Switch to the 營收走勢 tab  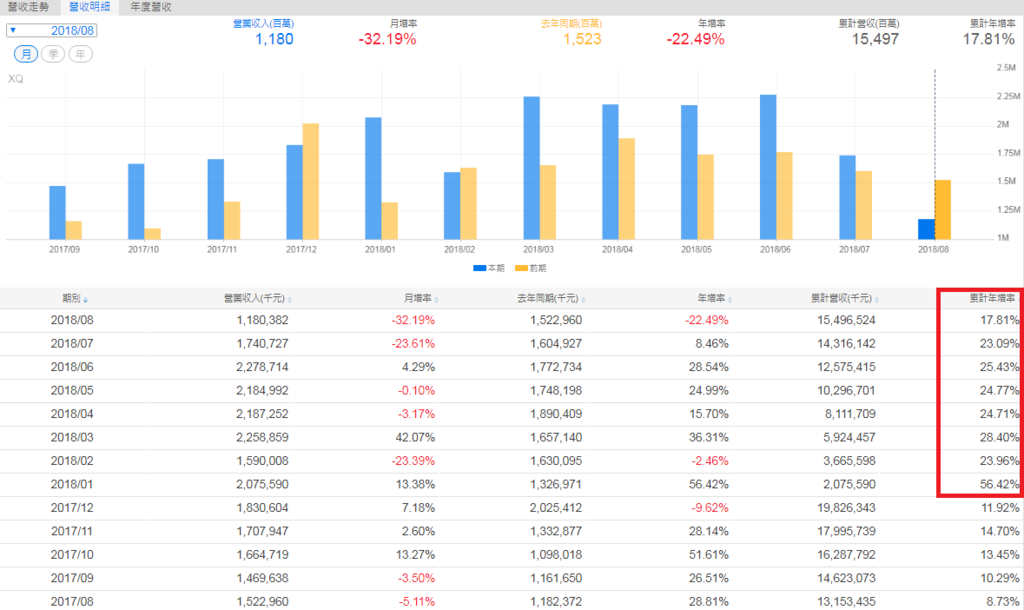coord(28,7)
